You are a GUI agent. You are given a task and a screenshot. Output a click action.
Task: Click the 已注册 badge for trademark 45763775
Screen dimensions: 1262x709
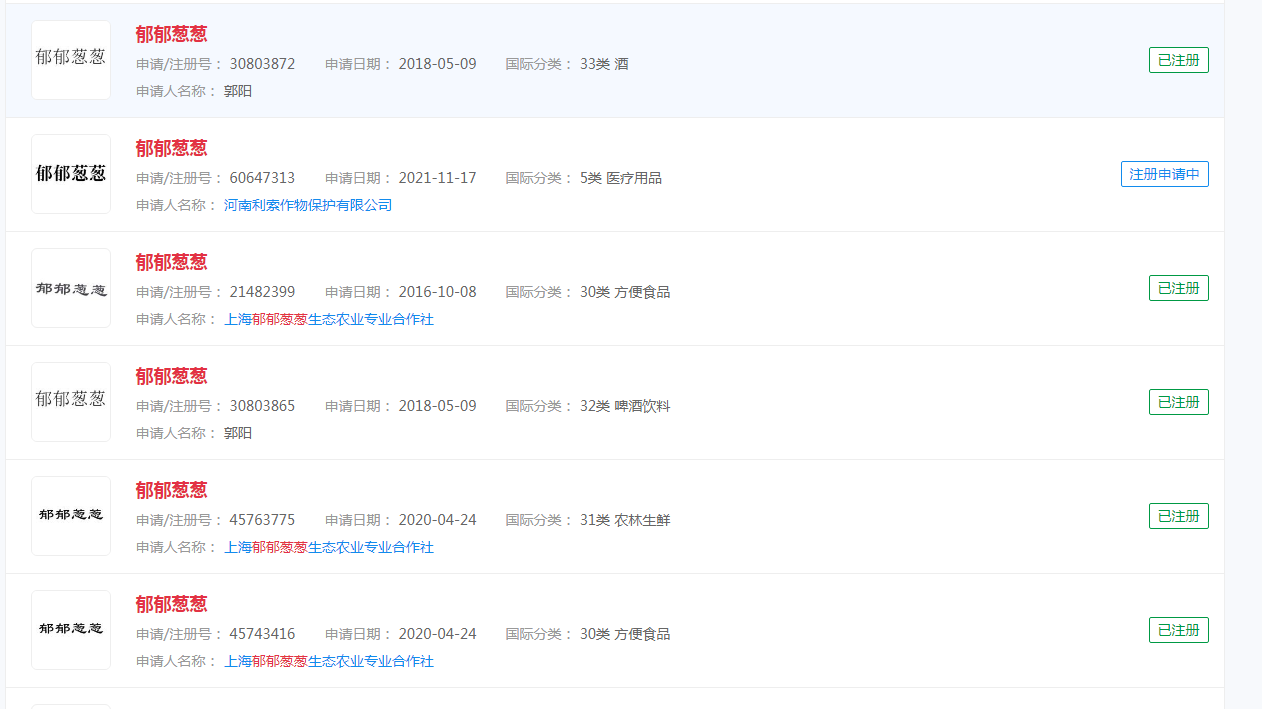click(x=1178, y=515)
